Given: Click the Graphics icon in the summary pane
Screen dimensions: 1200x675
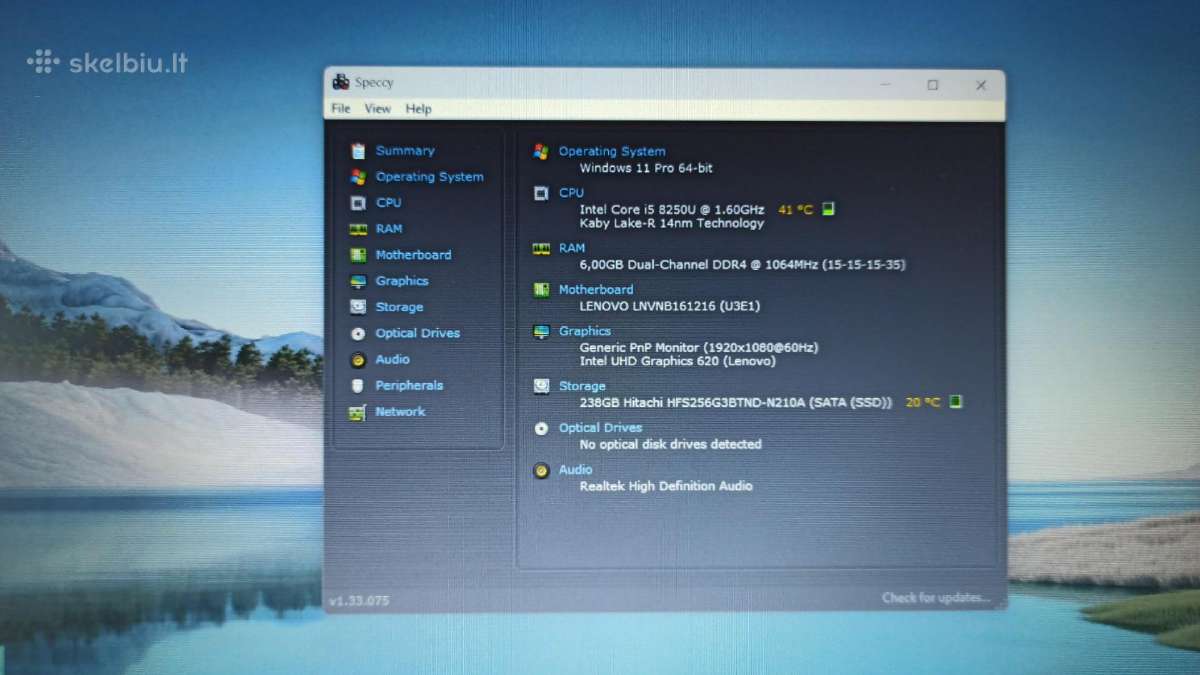Looking at the screenshot, I should point(541,331).
